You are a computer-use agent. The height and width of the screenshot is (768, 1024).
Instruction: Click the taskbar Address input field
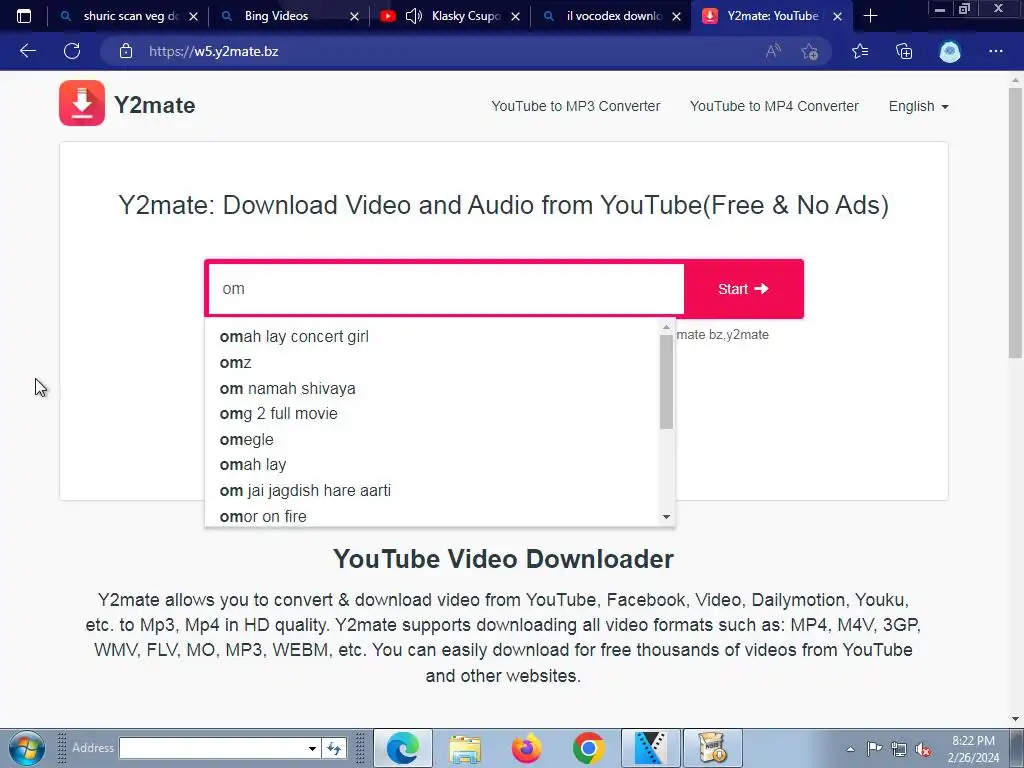(212, 748)
